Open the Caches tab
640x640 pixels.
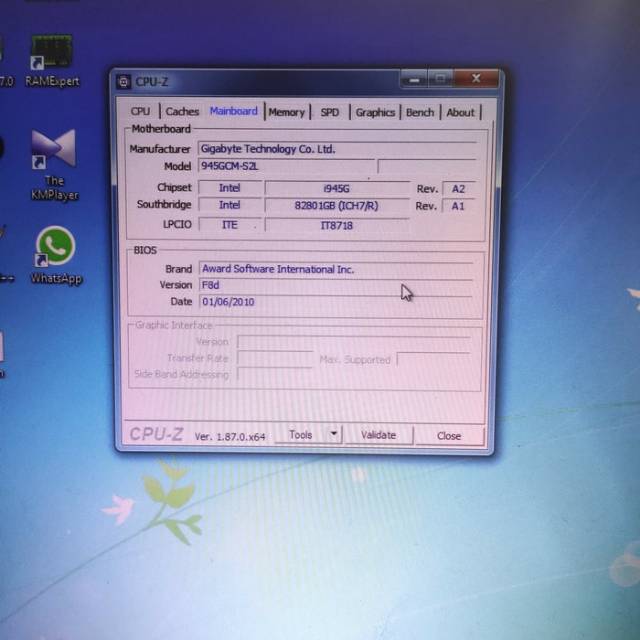[182, 112]
